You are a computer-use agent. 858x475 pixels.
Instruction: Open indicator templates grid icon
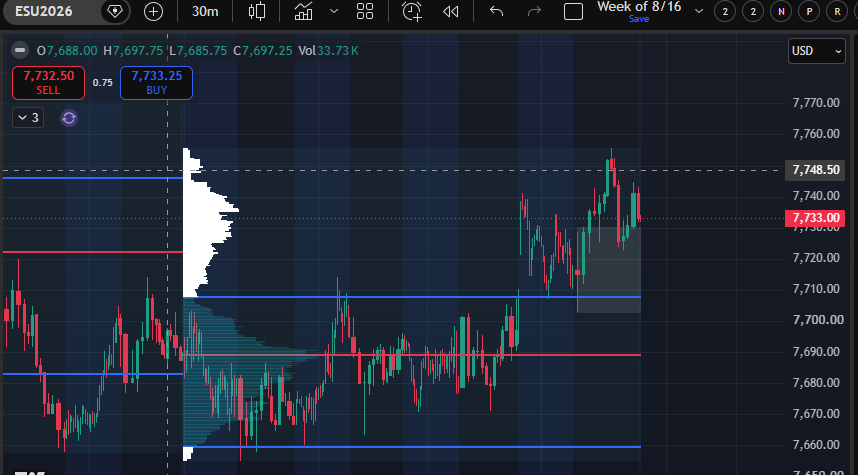365,11
